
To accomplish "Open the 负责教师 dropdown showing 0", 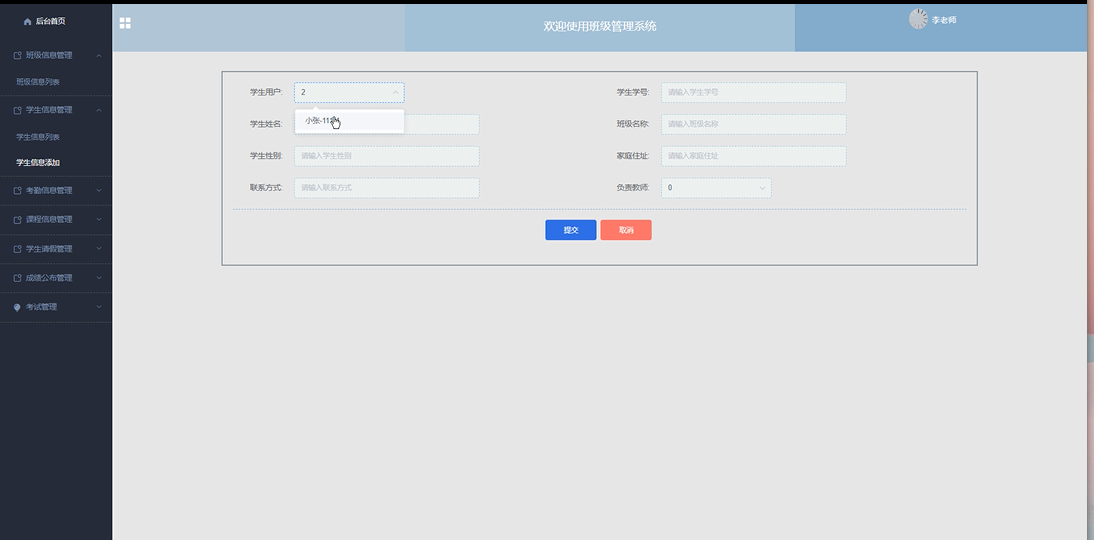I will 716,188.
